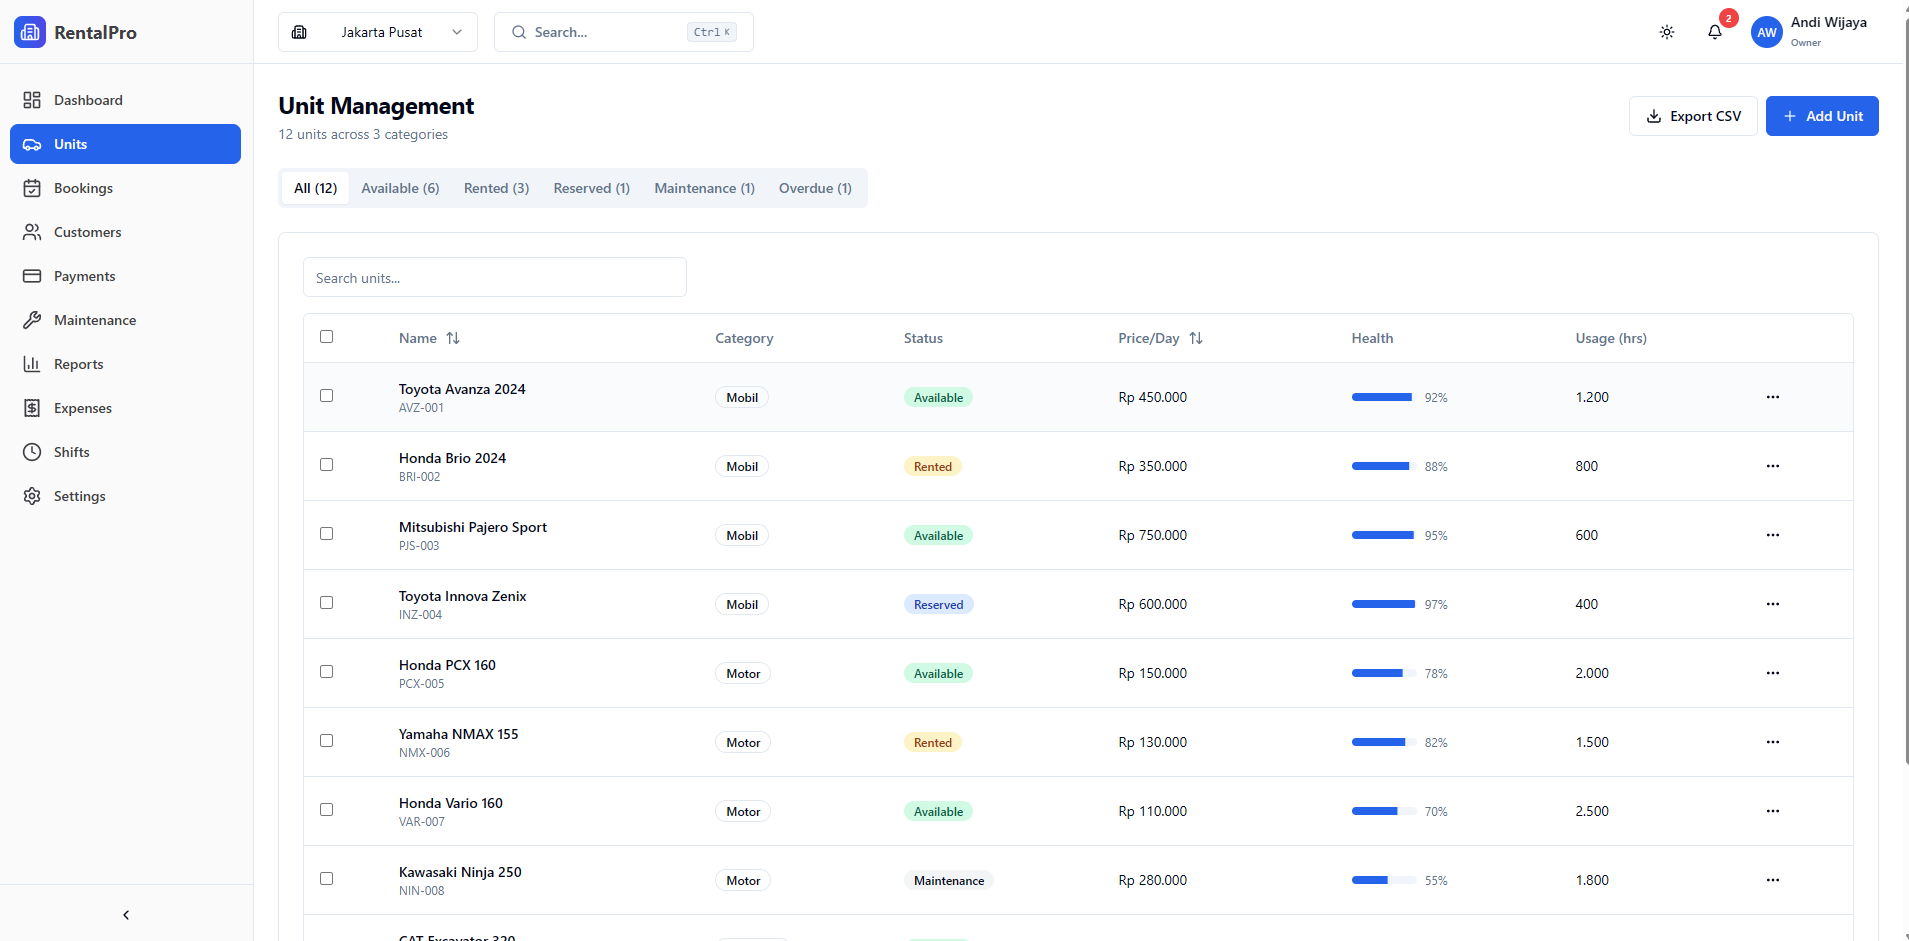Screen dimensions: 1909x941
Task: Go to Maintenance in the sidebar
Action: [95, 320]
